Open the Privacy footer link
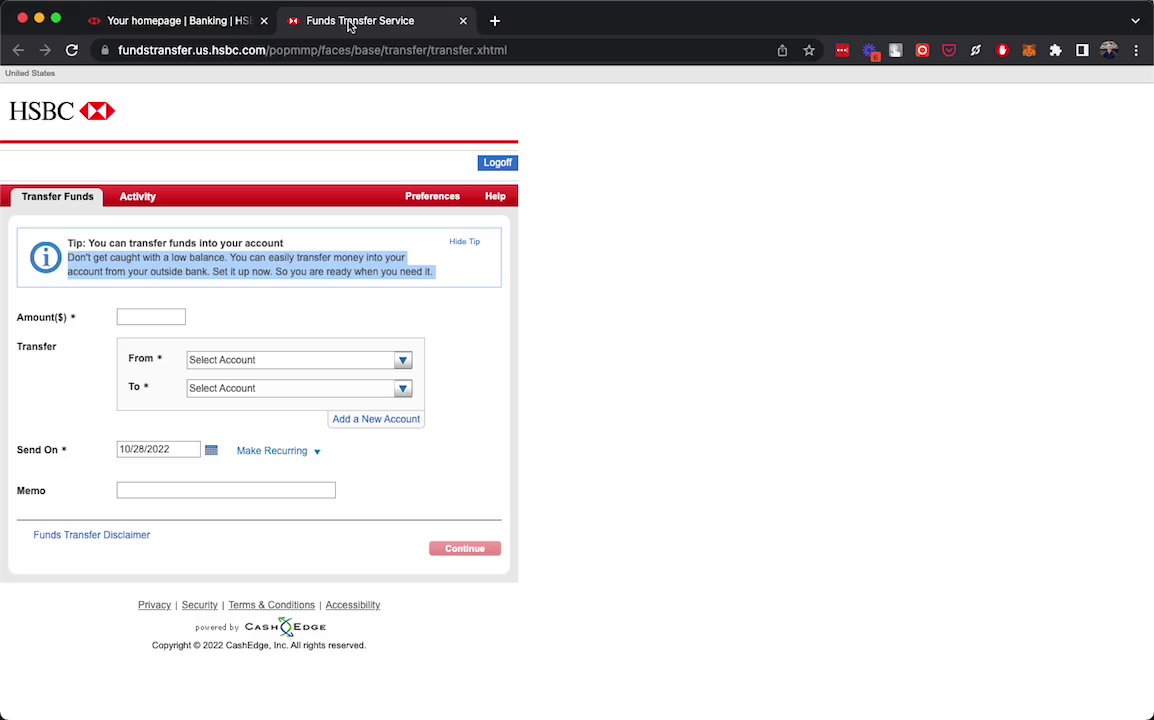Viewport: 1154px width, 720px height. pos(155,605)
